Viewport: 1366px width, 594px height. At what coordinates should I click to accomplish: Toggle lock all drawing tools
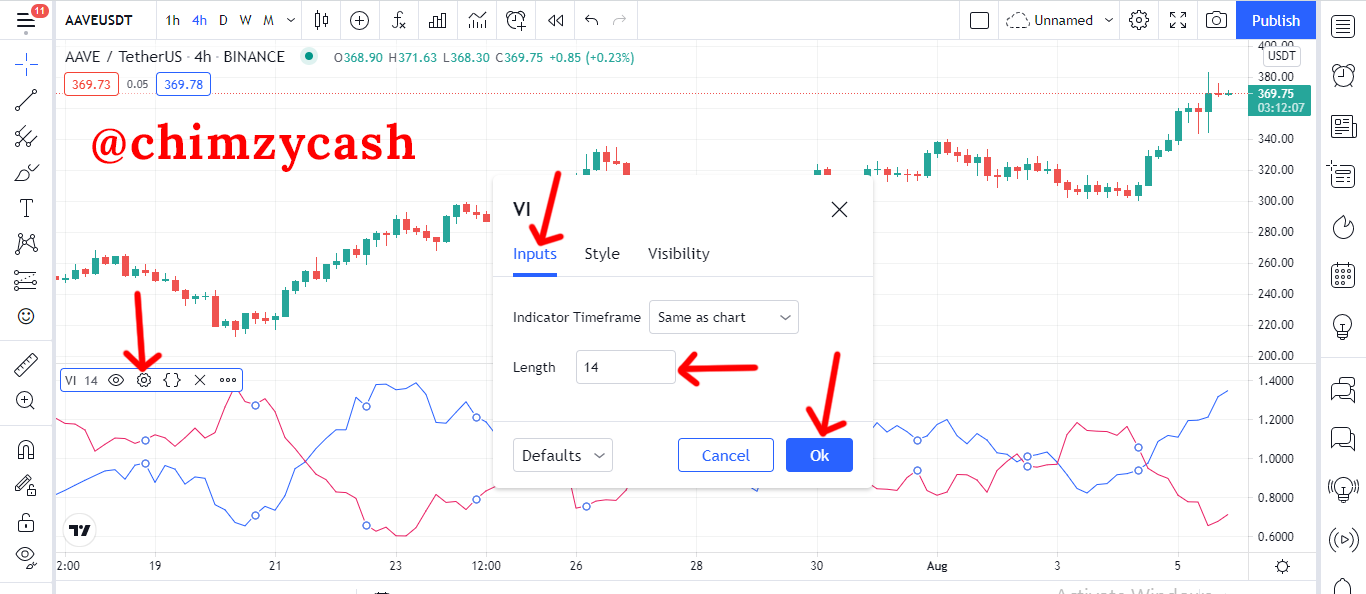click(x=26, y=522)
